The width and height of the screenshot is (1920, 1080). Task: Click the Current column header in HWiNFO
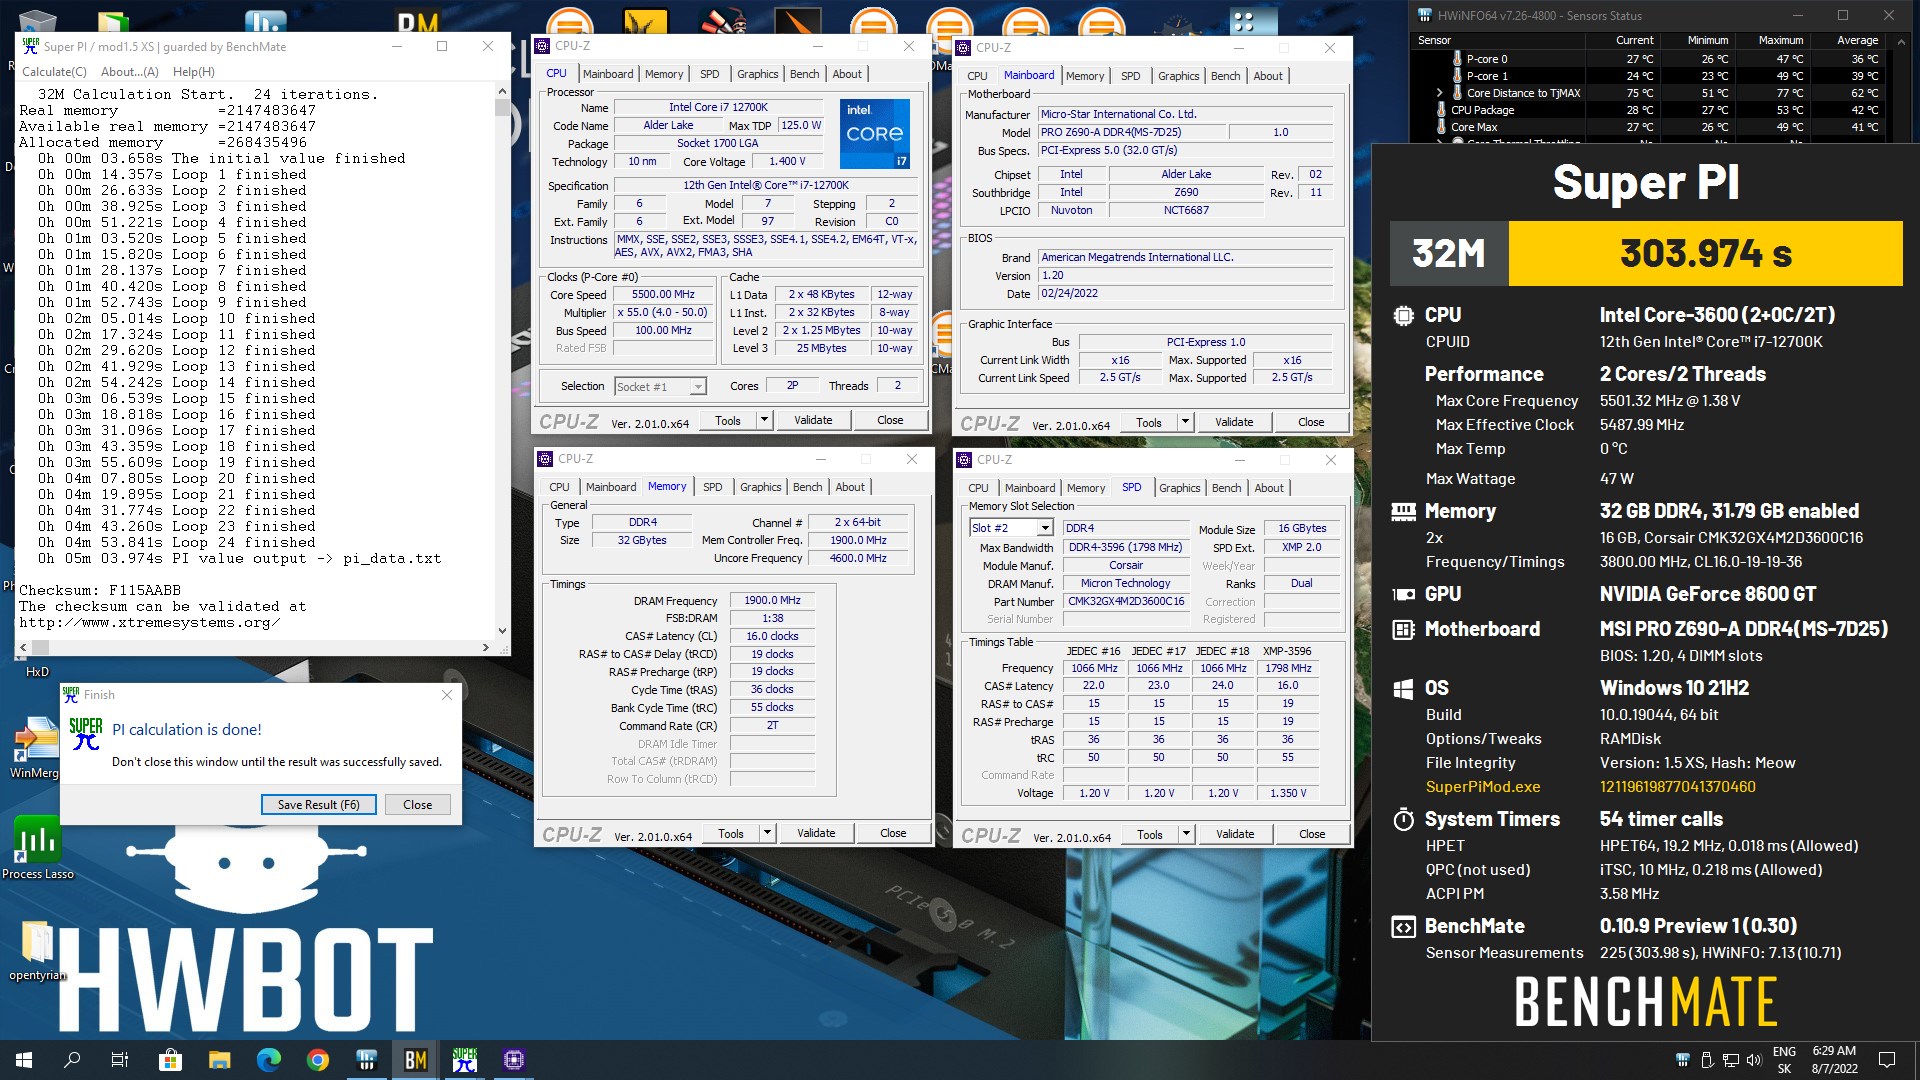click(1634, 40)
